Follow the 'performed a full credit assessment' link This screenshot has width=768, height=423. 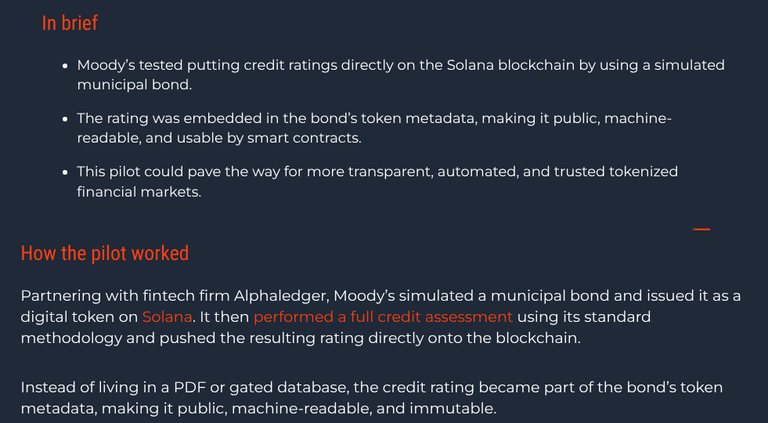click(383, 317)
